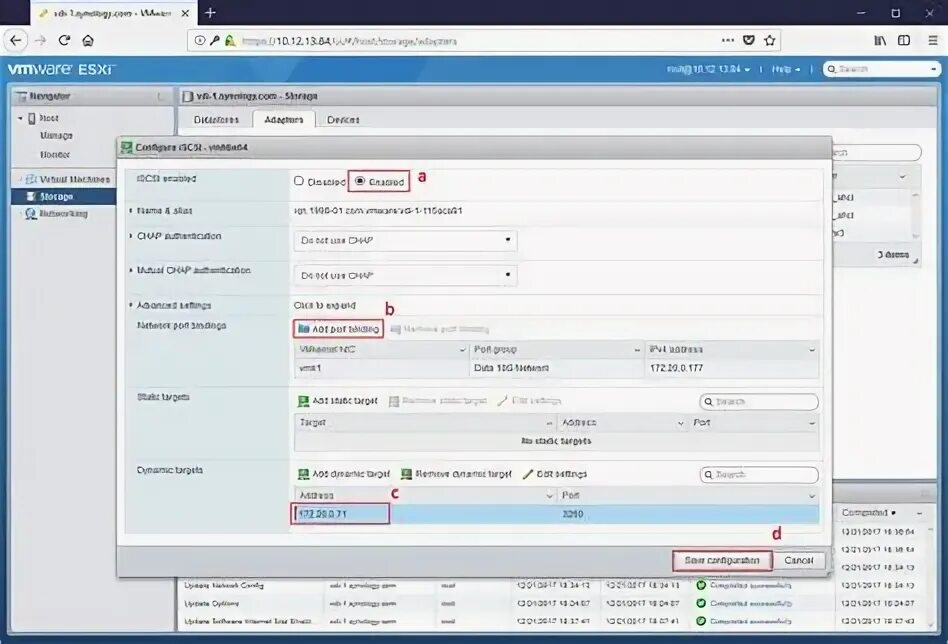Select the Disabled iSCSI radio button
The width and height of the screenshot is (948, 644).
coord(299,181)
